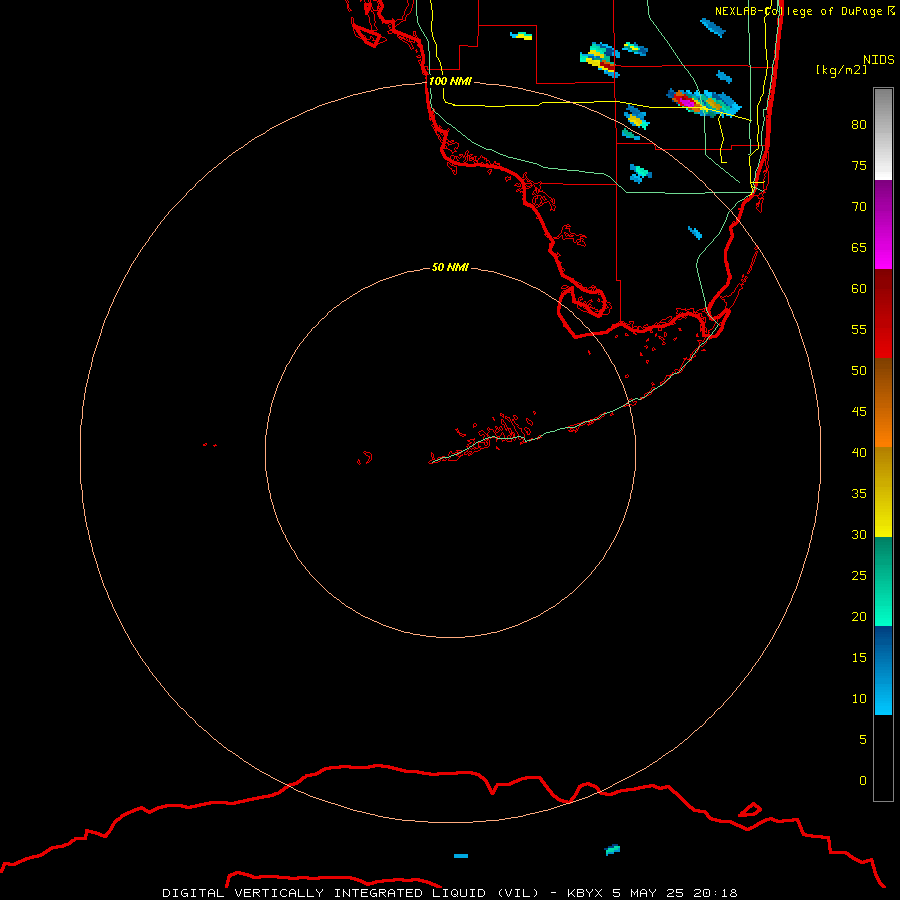Click the 45 value on the color scale
Screen dimensions: 900x900
(x=859, y=412)
